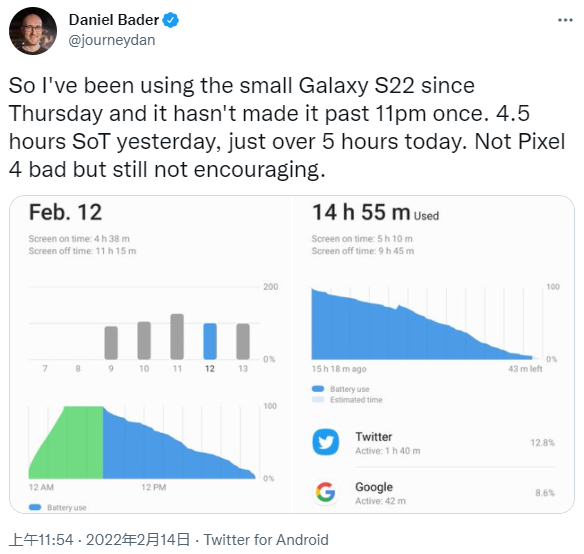The image size is (584, 554).
Task: Click the tweet timestamp 上午11:54
Action: (x=41, y=540)
